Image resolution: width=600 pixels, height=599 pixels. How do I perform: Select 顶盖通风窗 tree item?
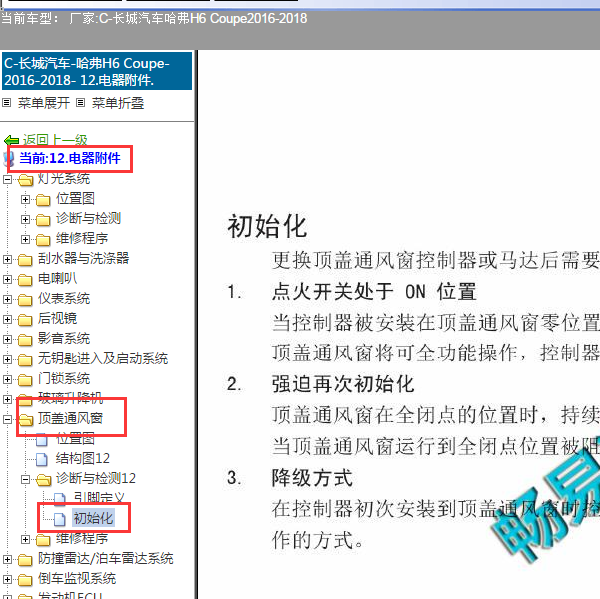[x=70, y=418]
